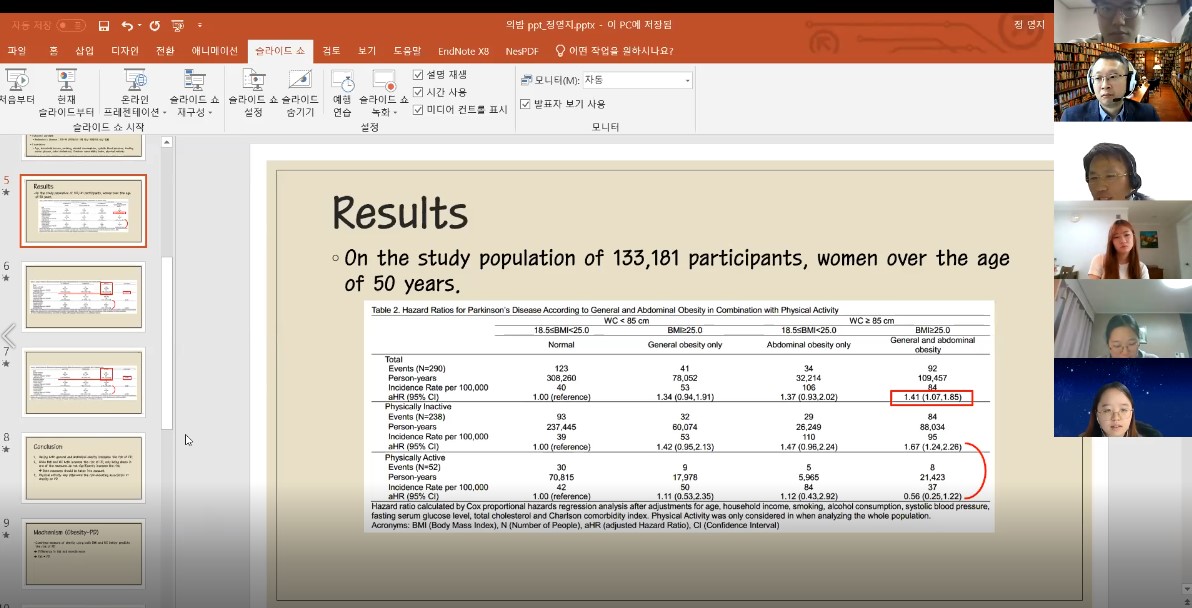Select slide 6 thumbnail
This screenshot has height=608, width=1192.
84,296
